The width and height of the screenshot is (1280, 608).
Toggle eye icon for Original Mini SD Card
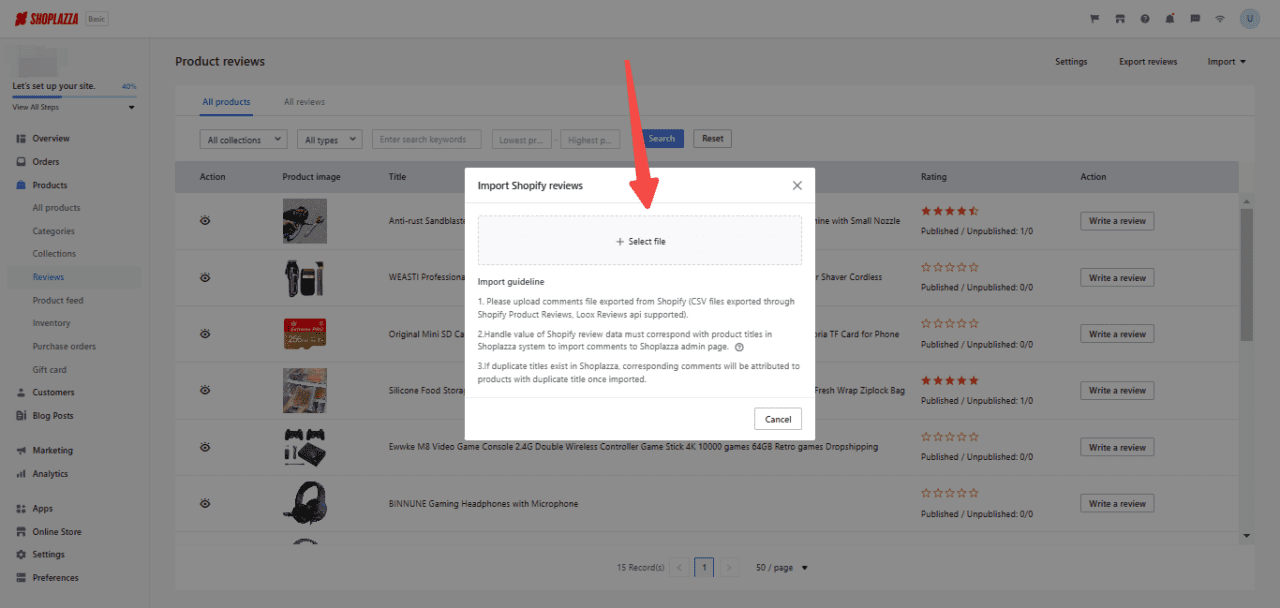click(205, 334)
